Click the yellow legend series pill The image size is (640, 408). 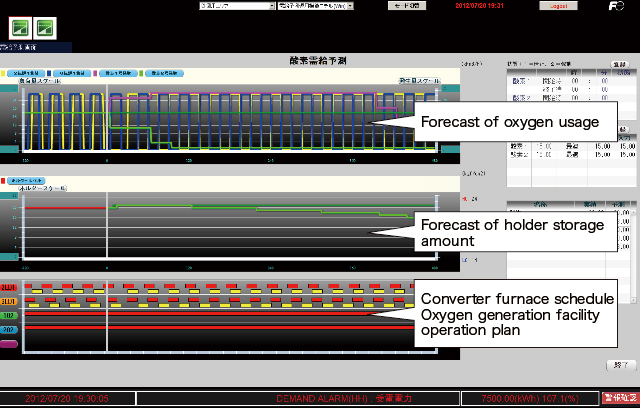[x=26, y=73]
